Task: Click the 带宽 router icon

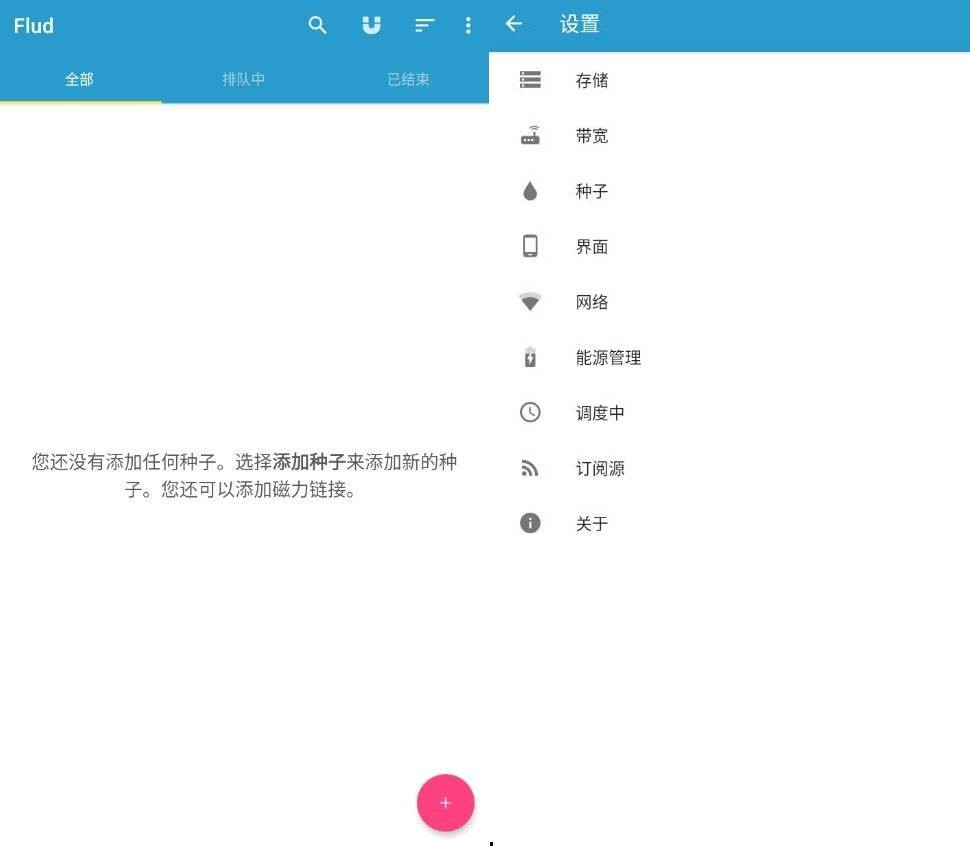Action: click(x=530, y=136)
